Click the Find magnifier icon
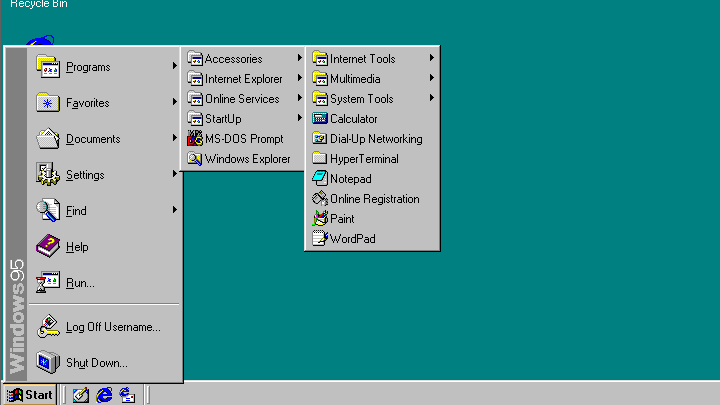Screen dimensions: 720x405 48,210
